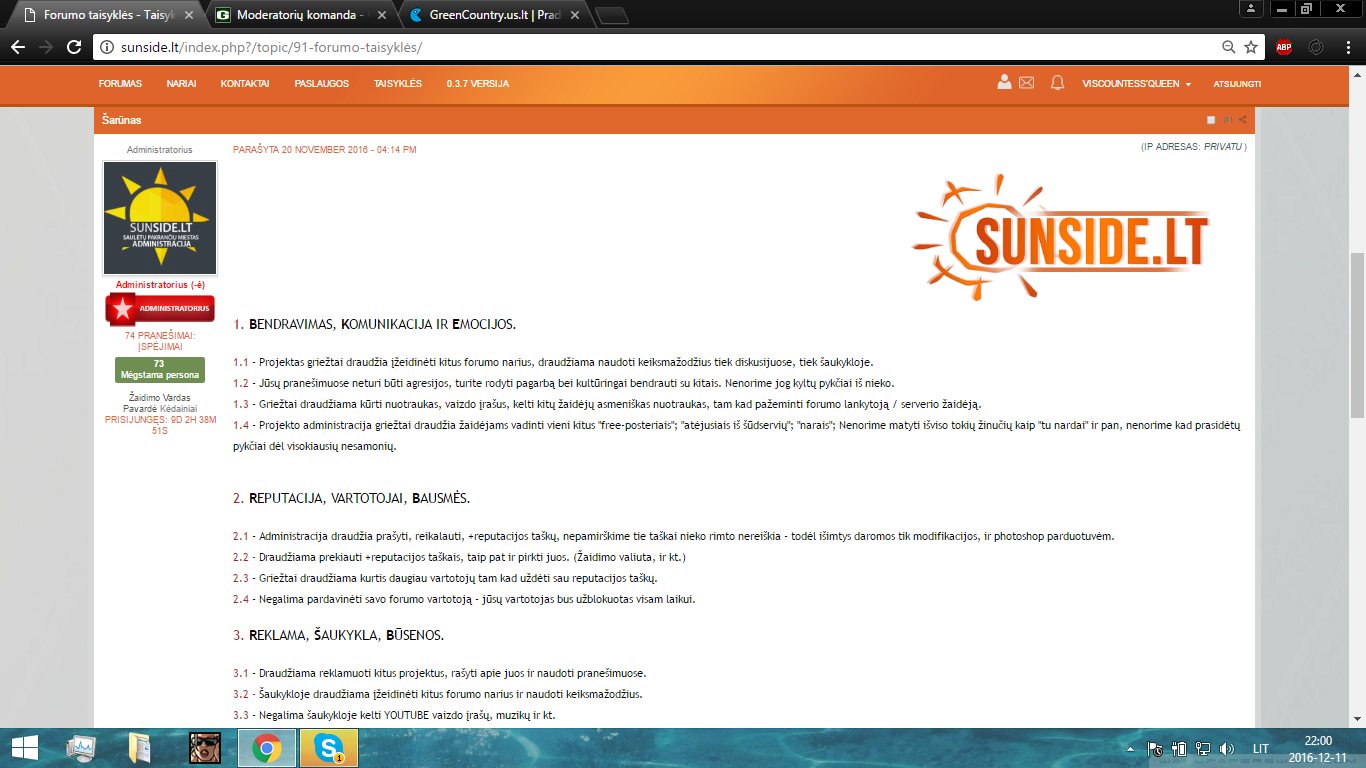
Task: Launch the GTA San Andreas taskbar icon
Action: pyautogui.click(x=204, y=748)
